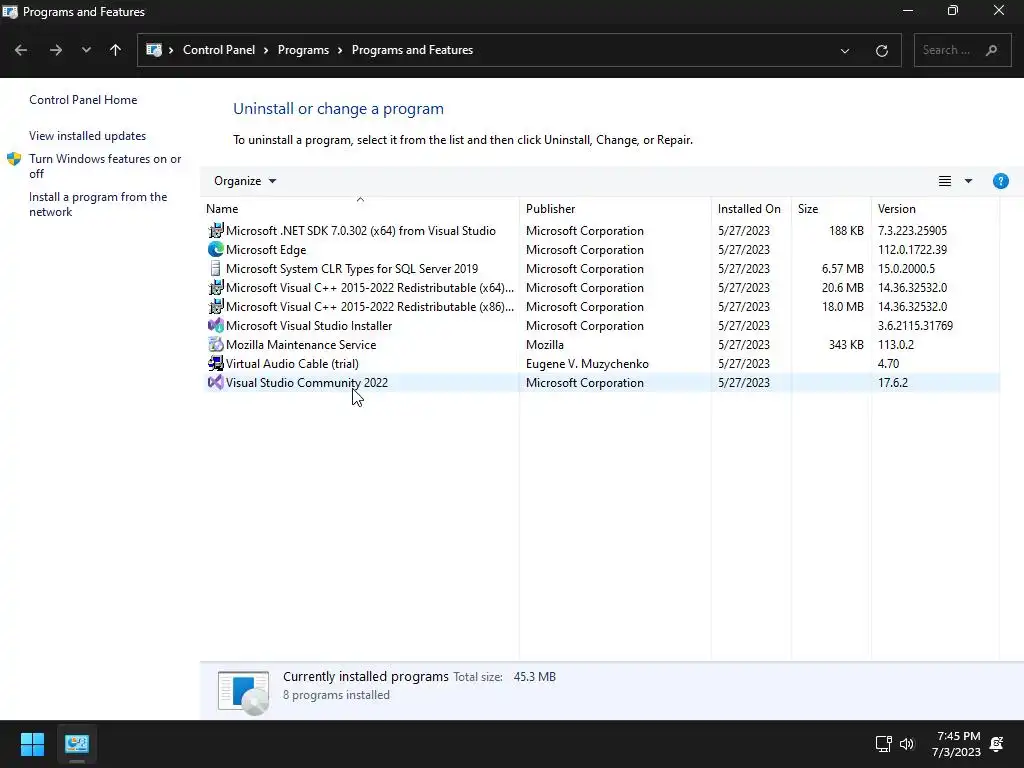1024x768 pixels.
Task: Open notification center tray icon
Action: [x=997, y=744]
